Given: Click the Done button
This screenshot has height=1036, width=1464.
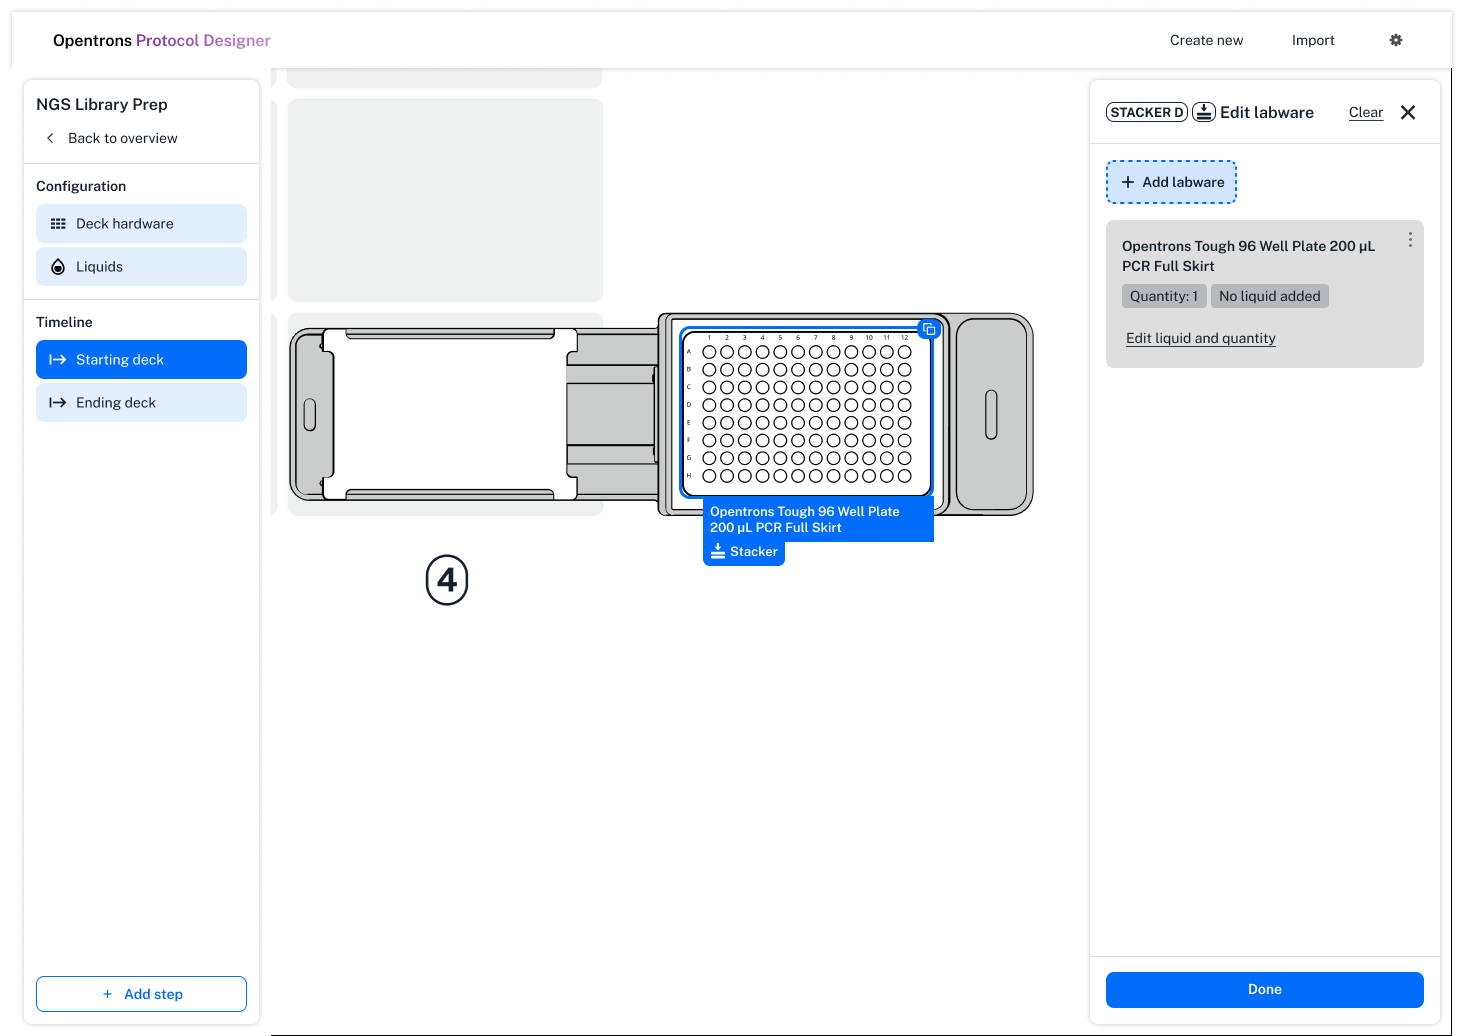Looking at the screenshot, I should 1264,989.
